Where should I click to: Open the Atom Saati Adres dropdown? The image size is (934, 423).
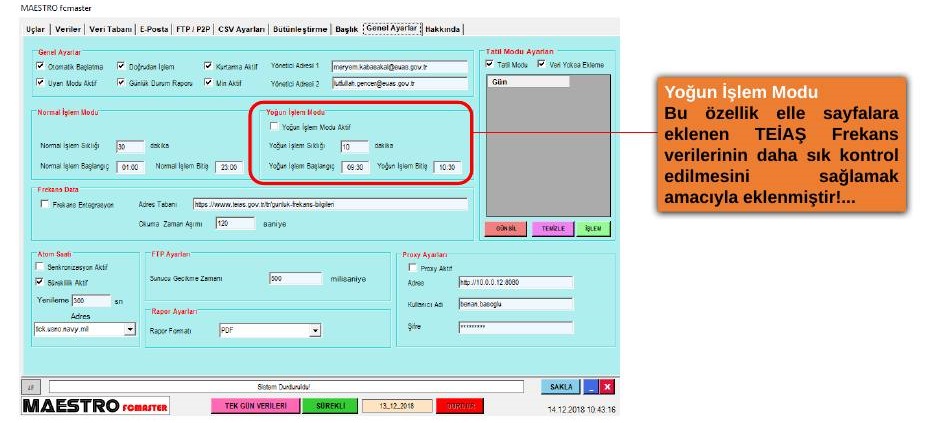(130, 329)
